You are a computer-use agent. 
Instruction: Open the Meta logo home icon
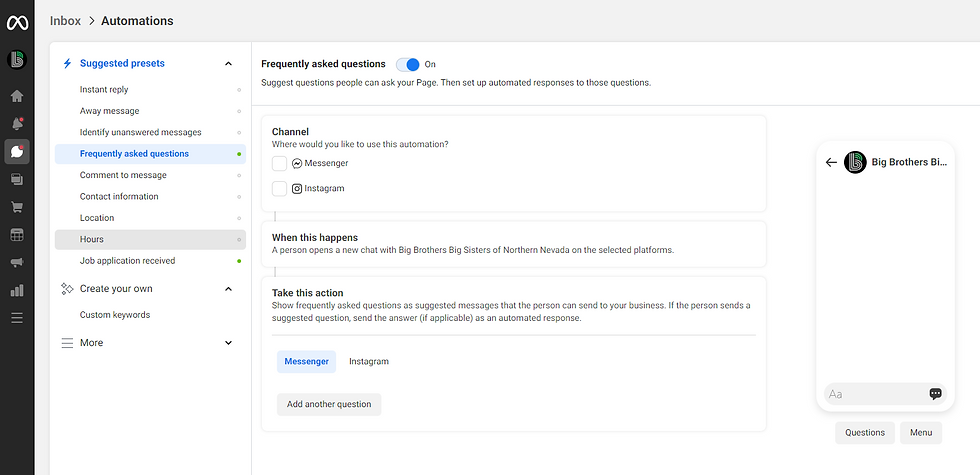[17, 23]
